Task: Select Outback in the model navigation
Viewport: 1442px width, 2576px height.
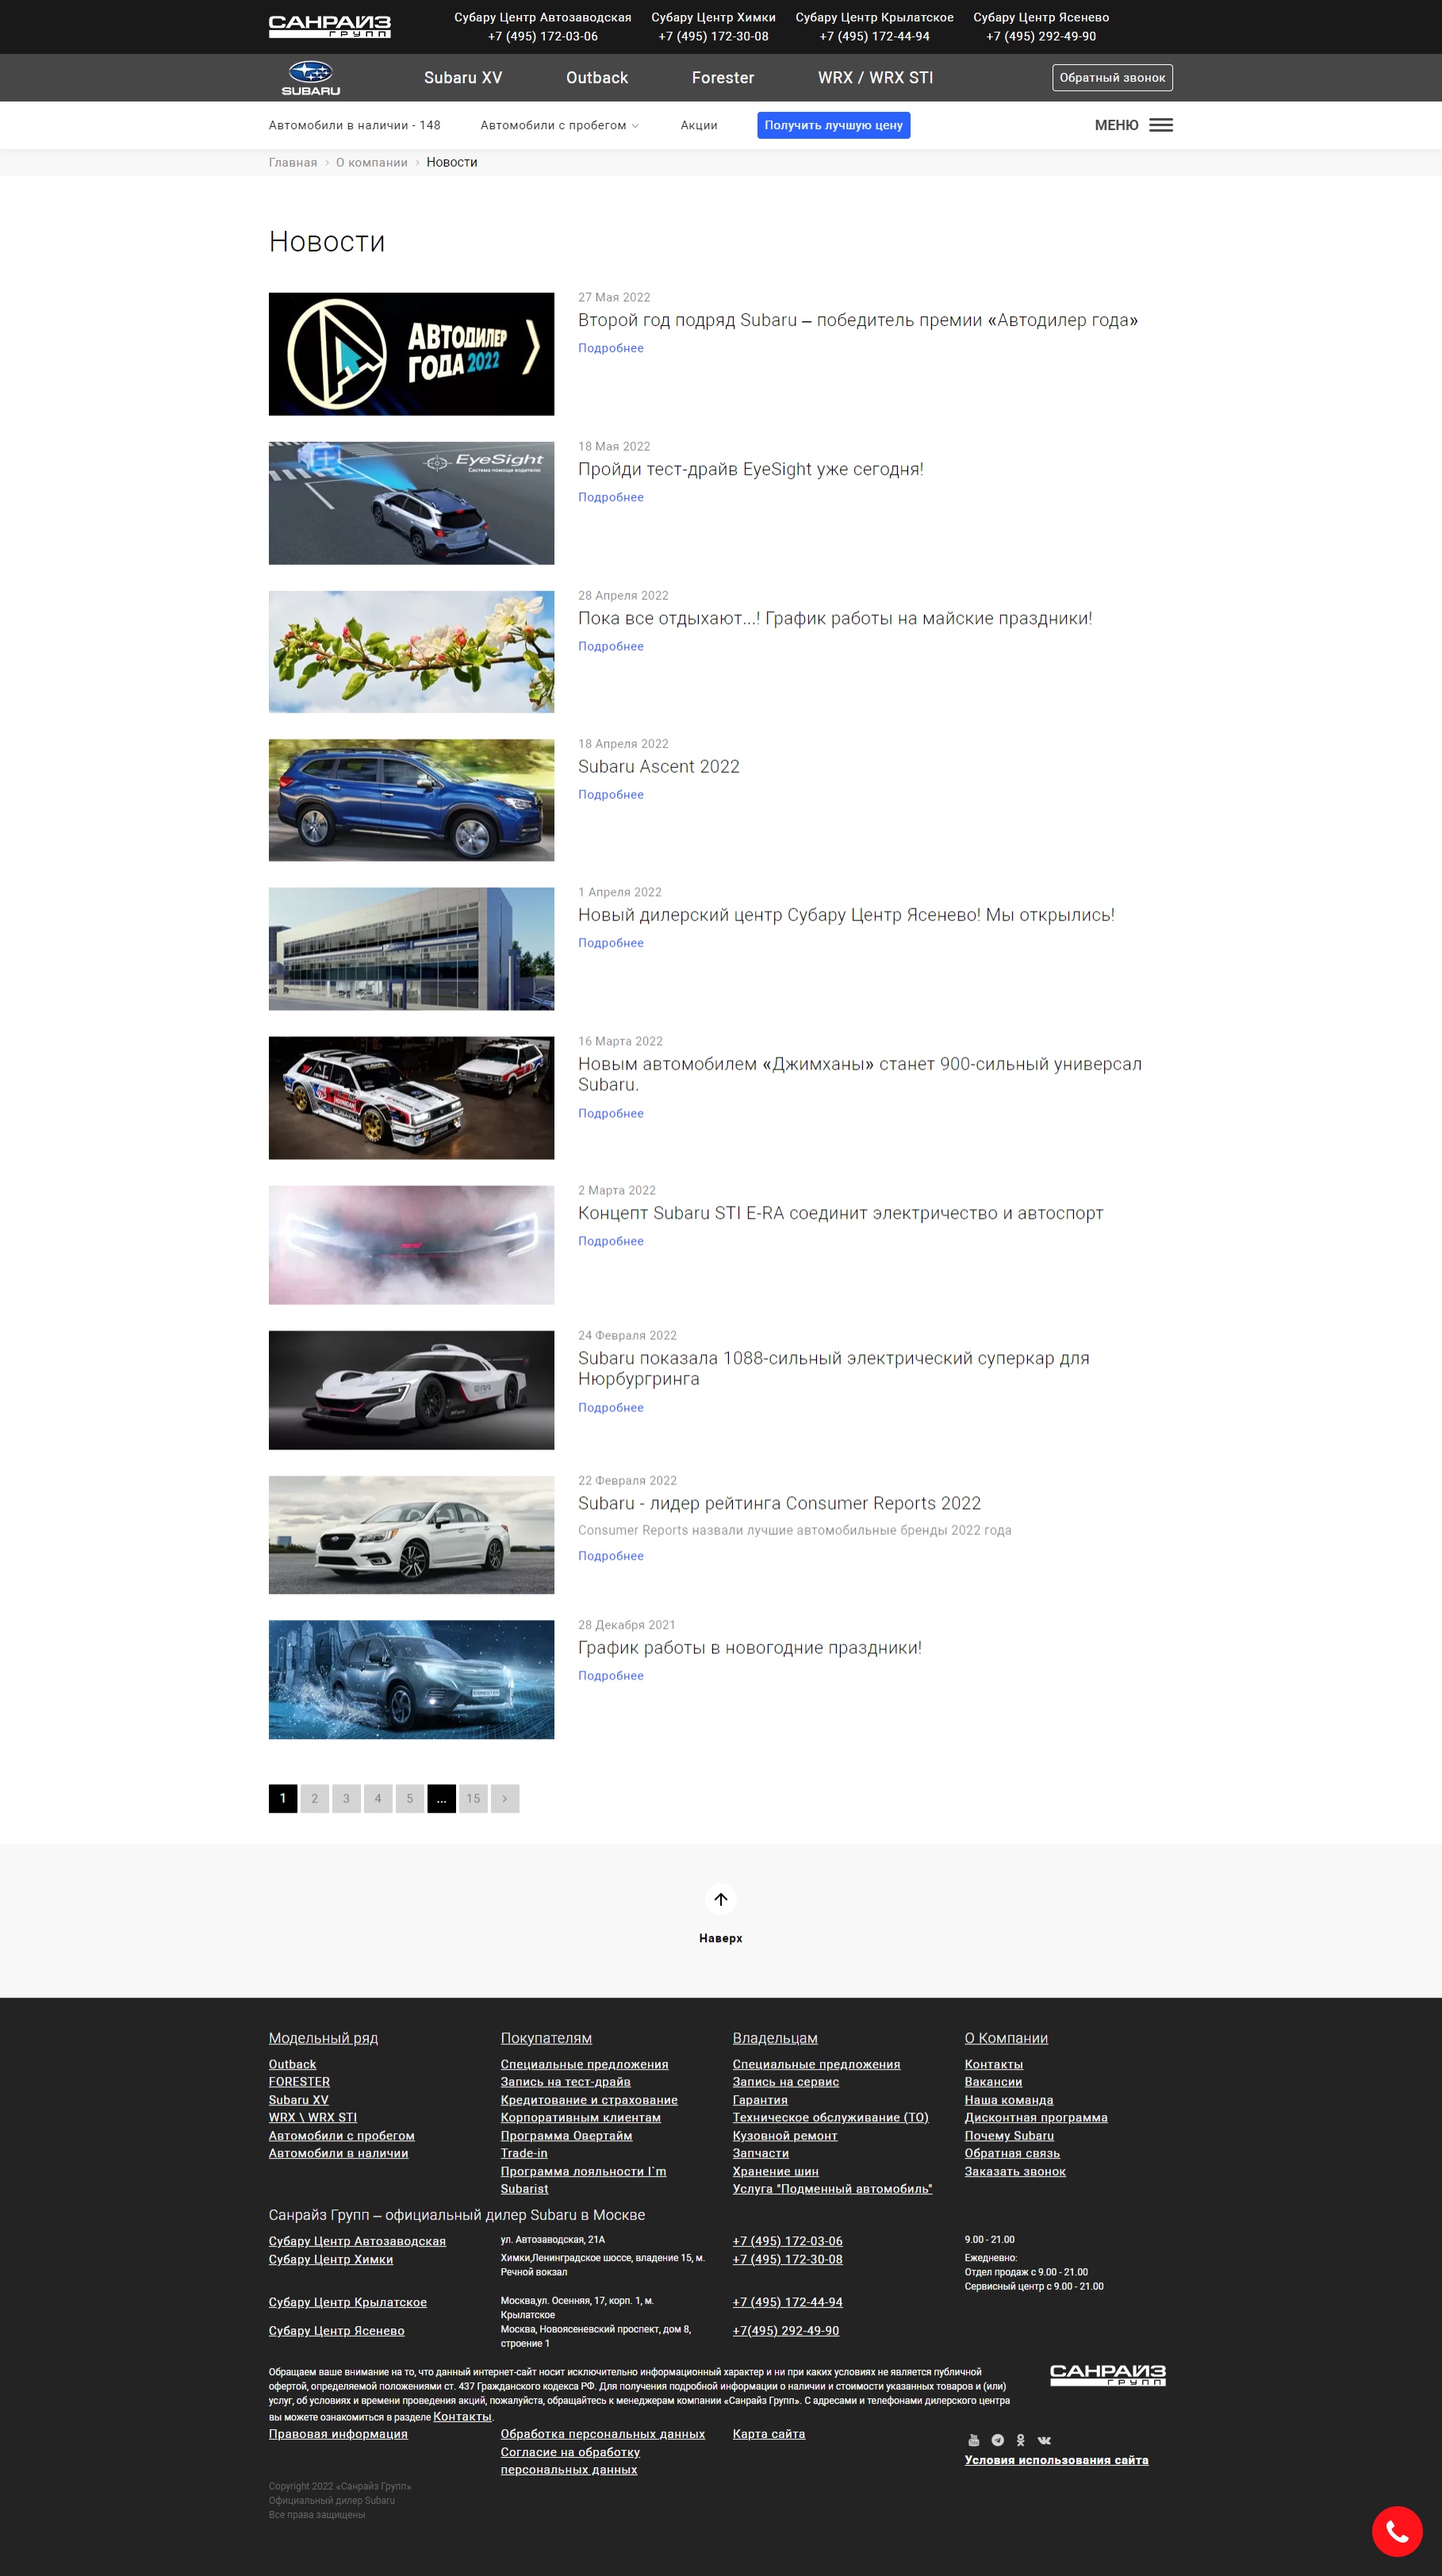Action: [596, 78]
